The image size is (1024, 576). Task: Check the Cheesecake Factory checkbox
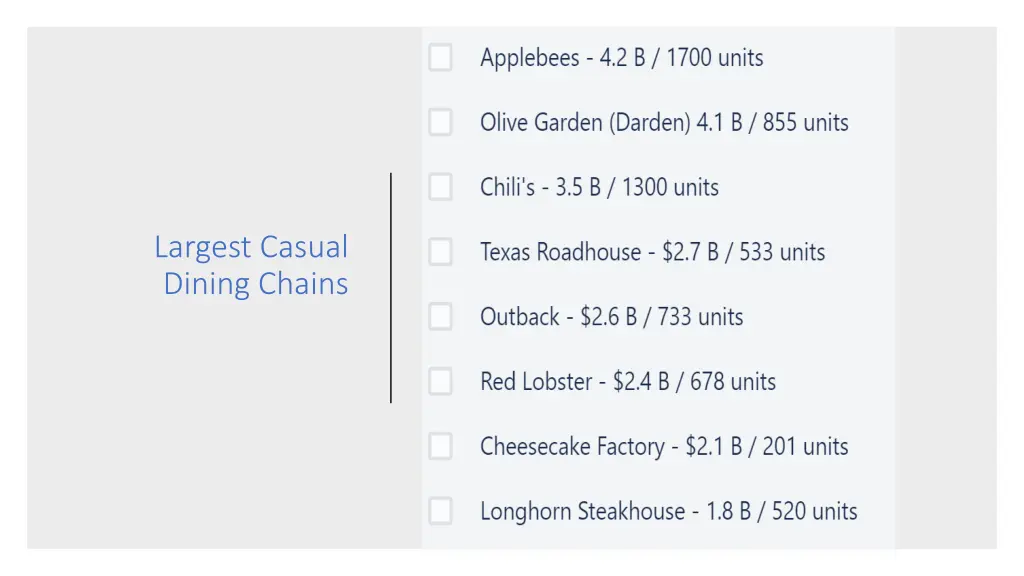click(440, 446)
